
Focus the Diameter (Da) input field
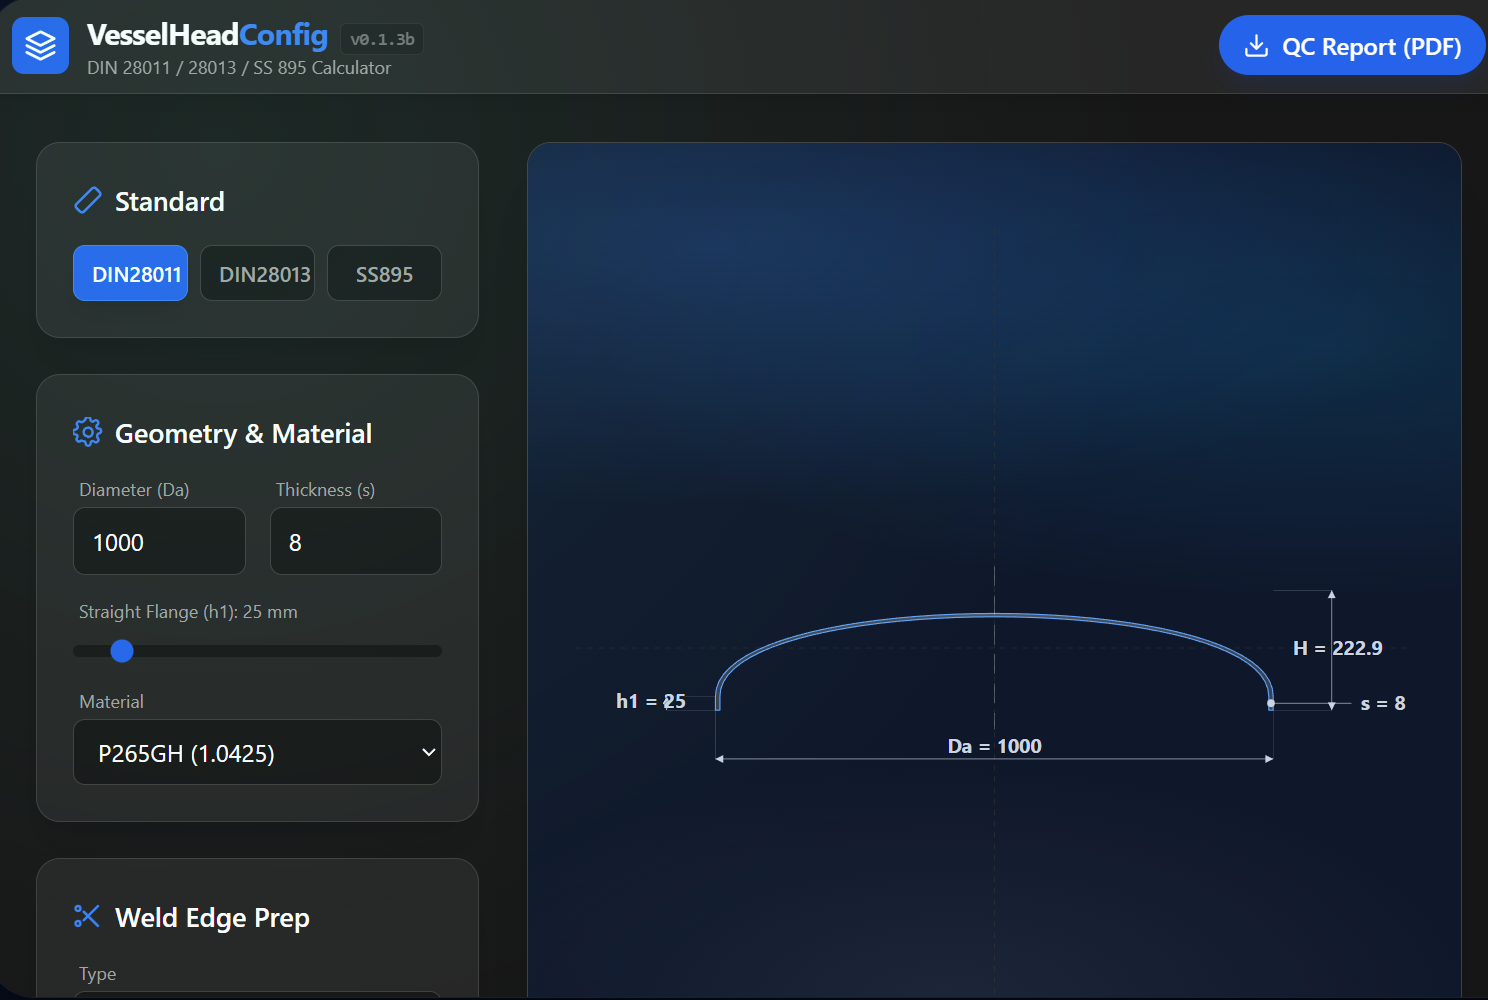click(159, 541)
